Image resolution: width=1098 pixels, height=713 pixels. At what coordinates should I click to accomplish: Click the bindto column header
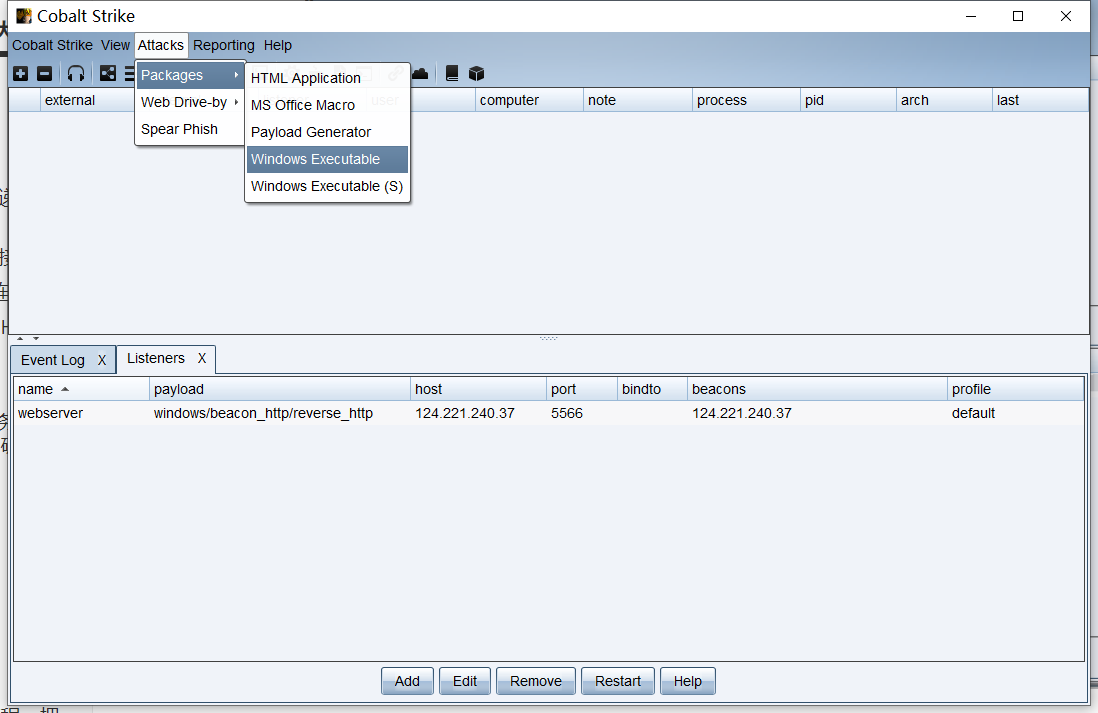653,389
